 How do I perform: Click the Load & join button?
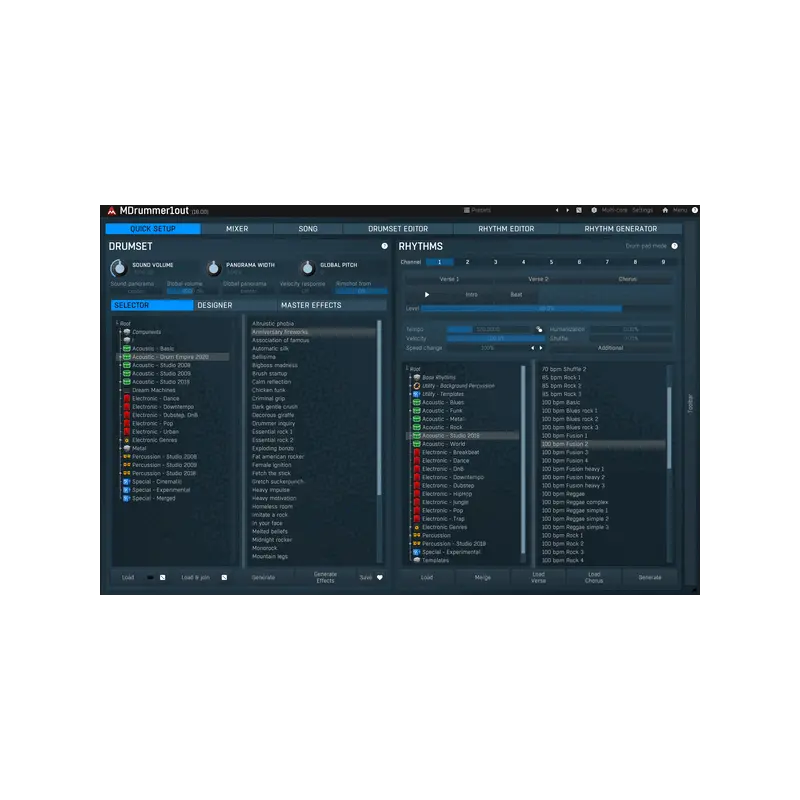coord(195,578)
